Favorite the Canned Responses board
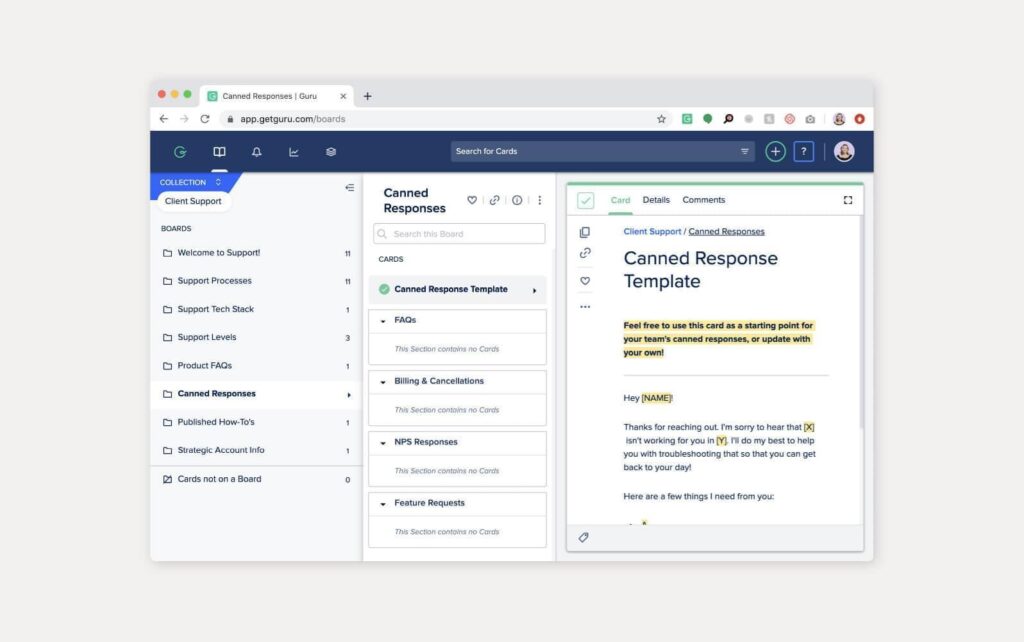This screenshot has width=1024, height=642. tap(472, 200)
